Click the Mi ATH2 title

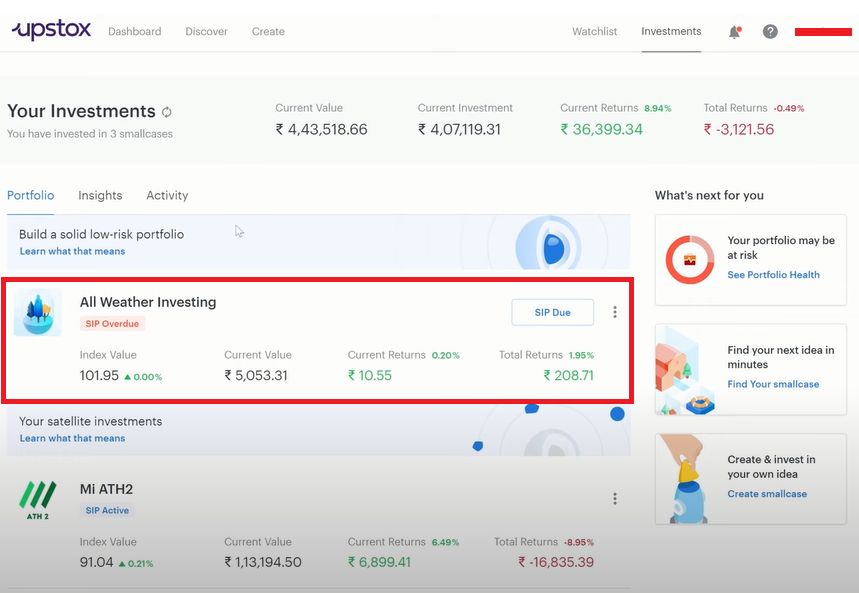pos(106,489)
